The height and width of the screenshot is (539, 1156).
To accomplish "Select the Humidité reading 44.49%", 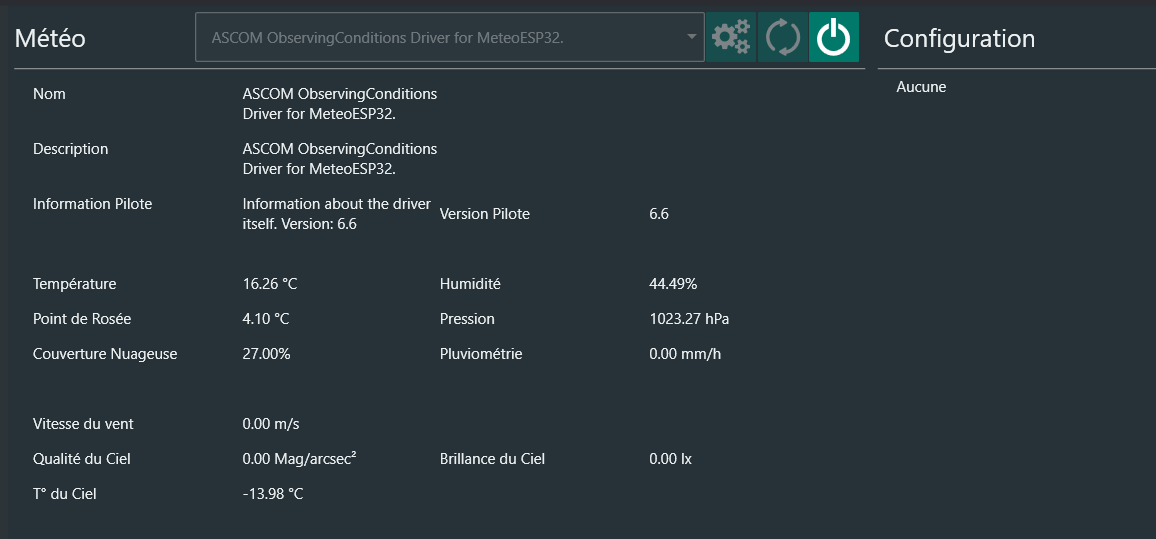I will (x=673, y=284).
